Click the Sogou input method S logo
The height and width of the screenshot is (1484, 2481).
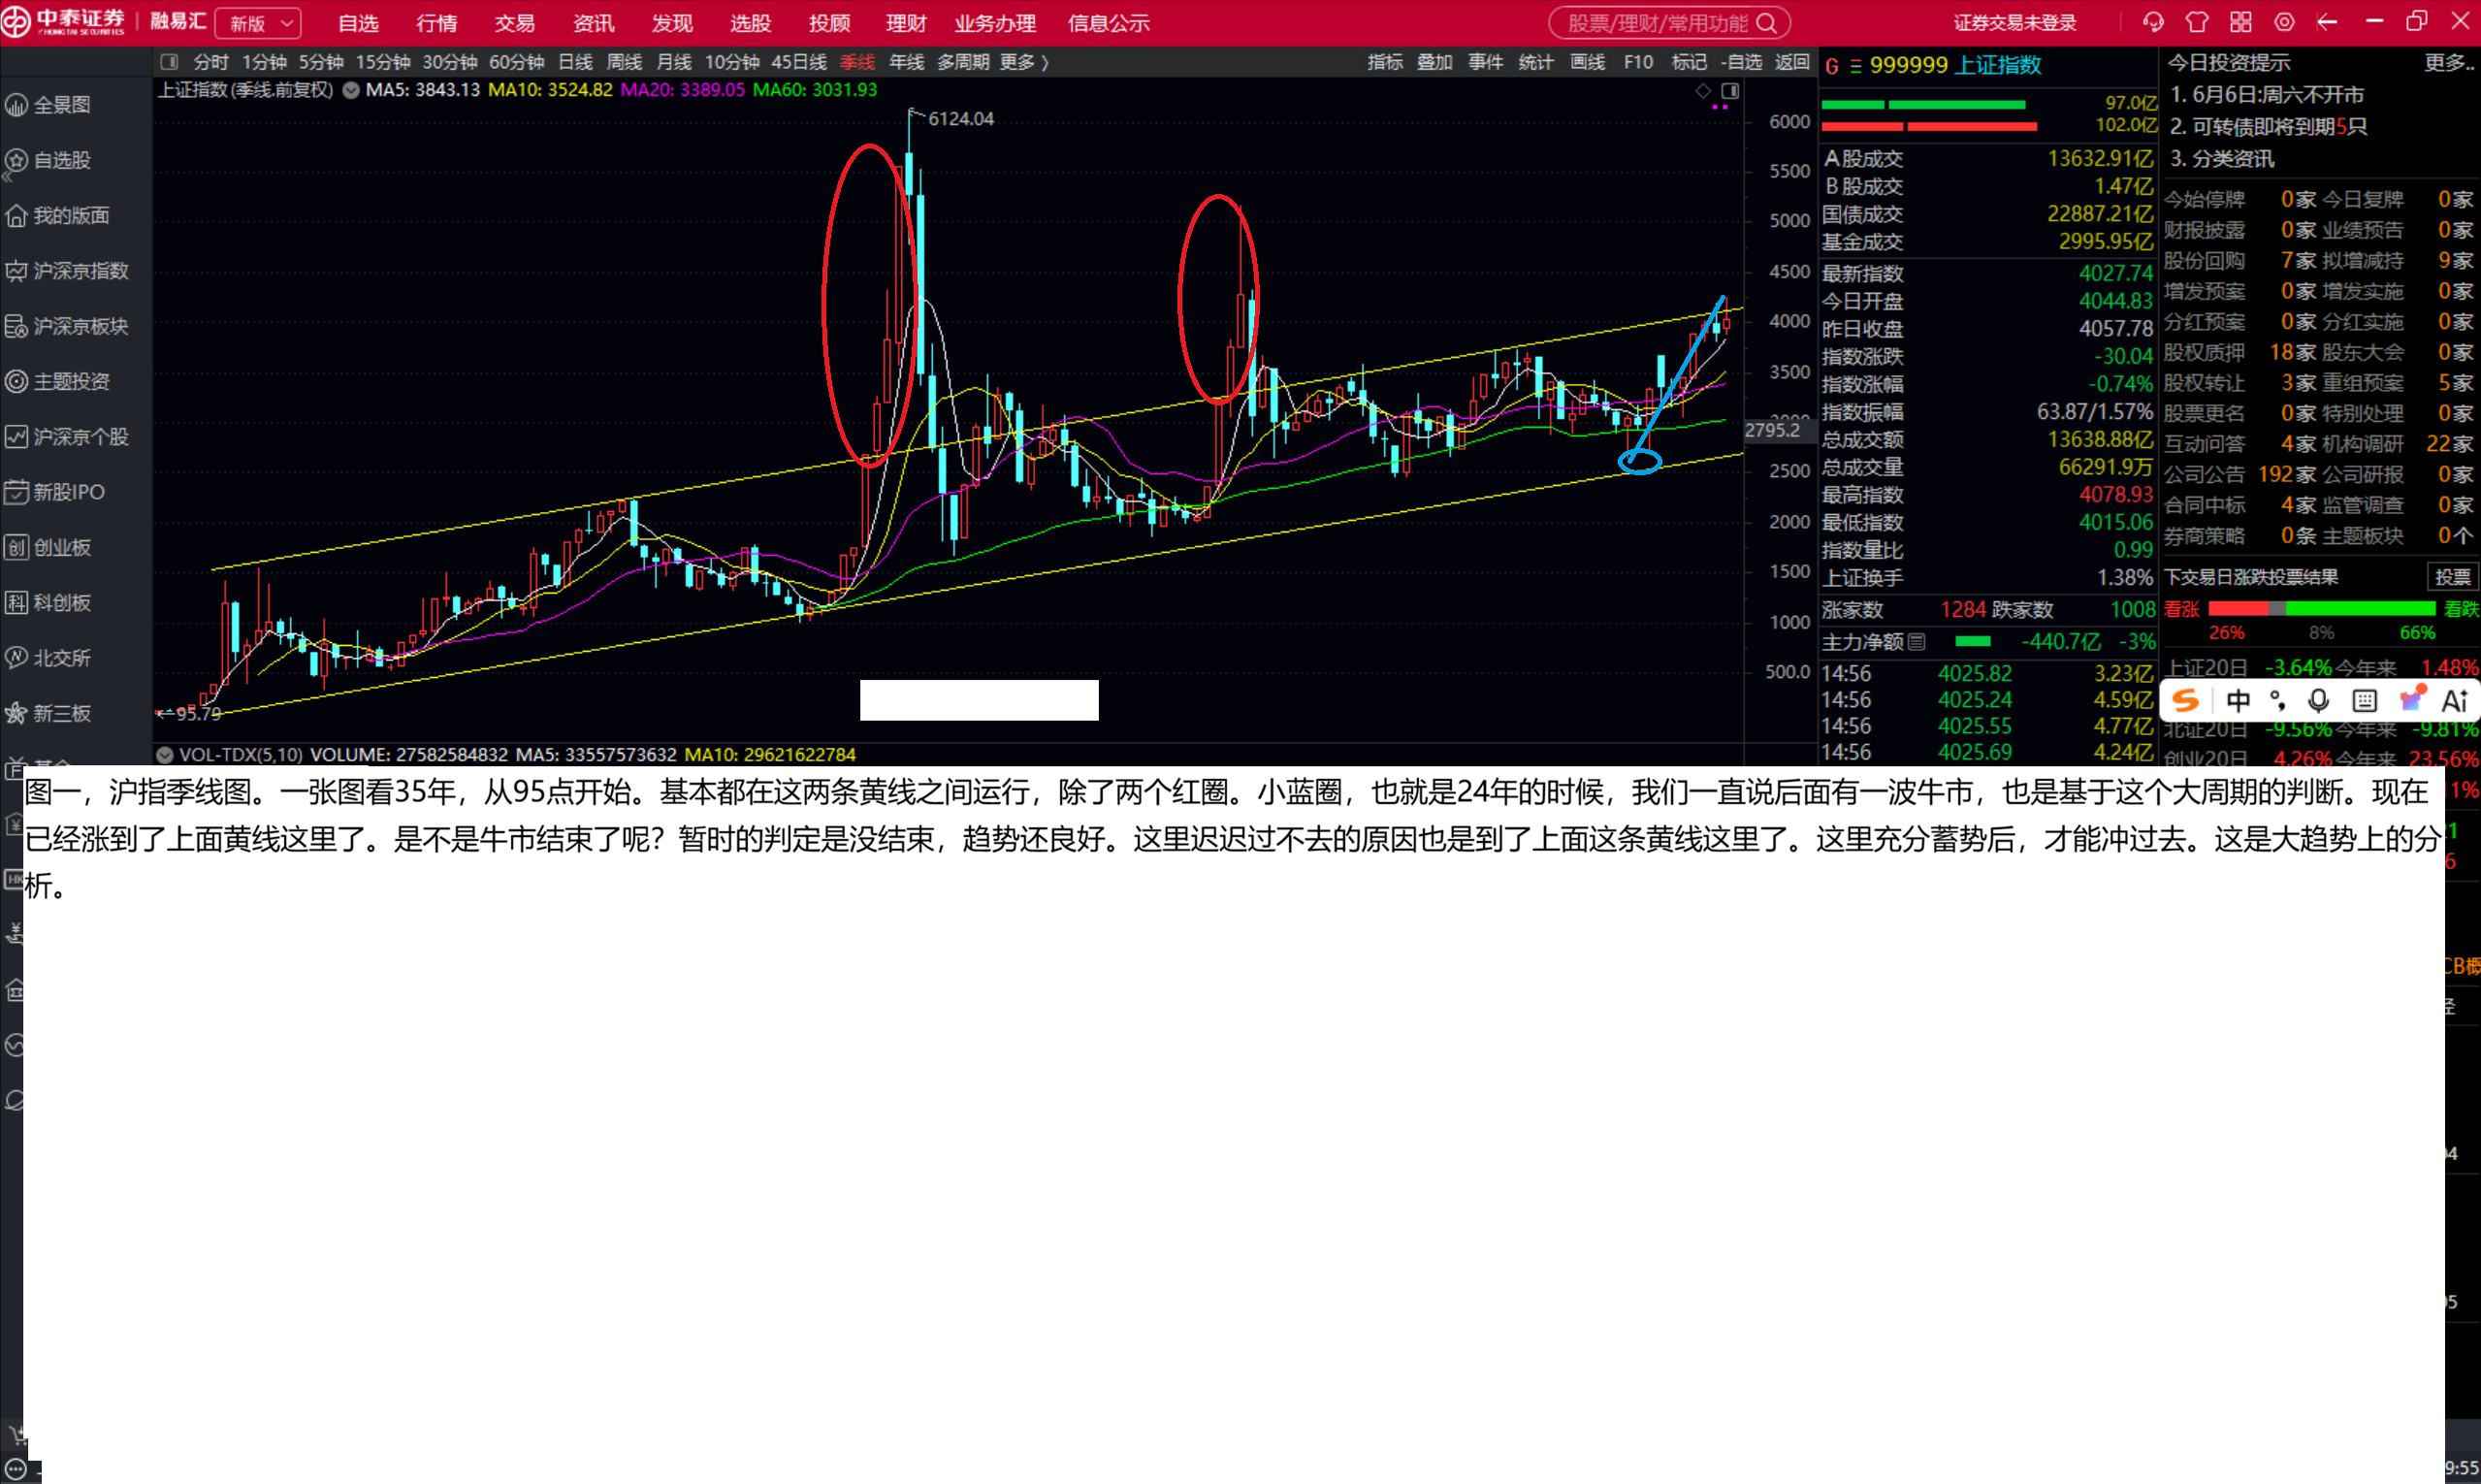point(2186,700)
